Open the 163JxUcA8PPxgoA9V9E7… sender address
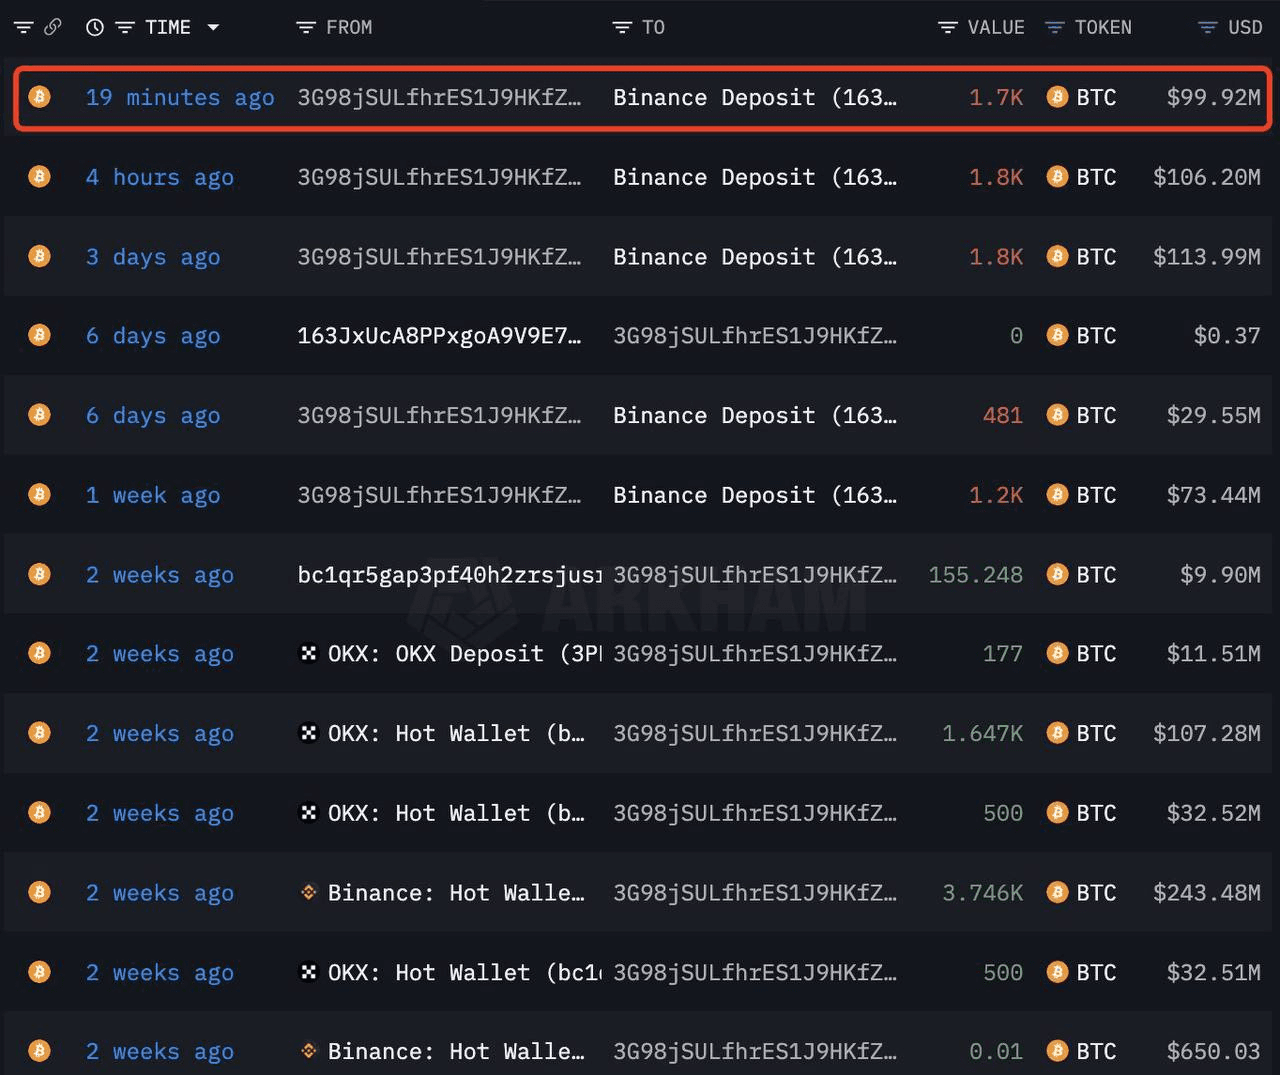The height and width of the screenshot is (1075, 1280). point(439,336)
